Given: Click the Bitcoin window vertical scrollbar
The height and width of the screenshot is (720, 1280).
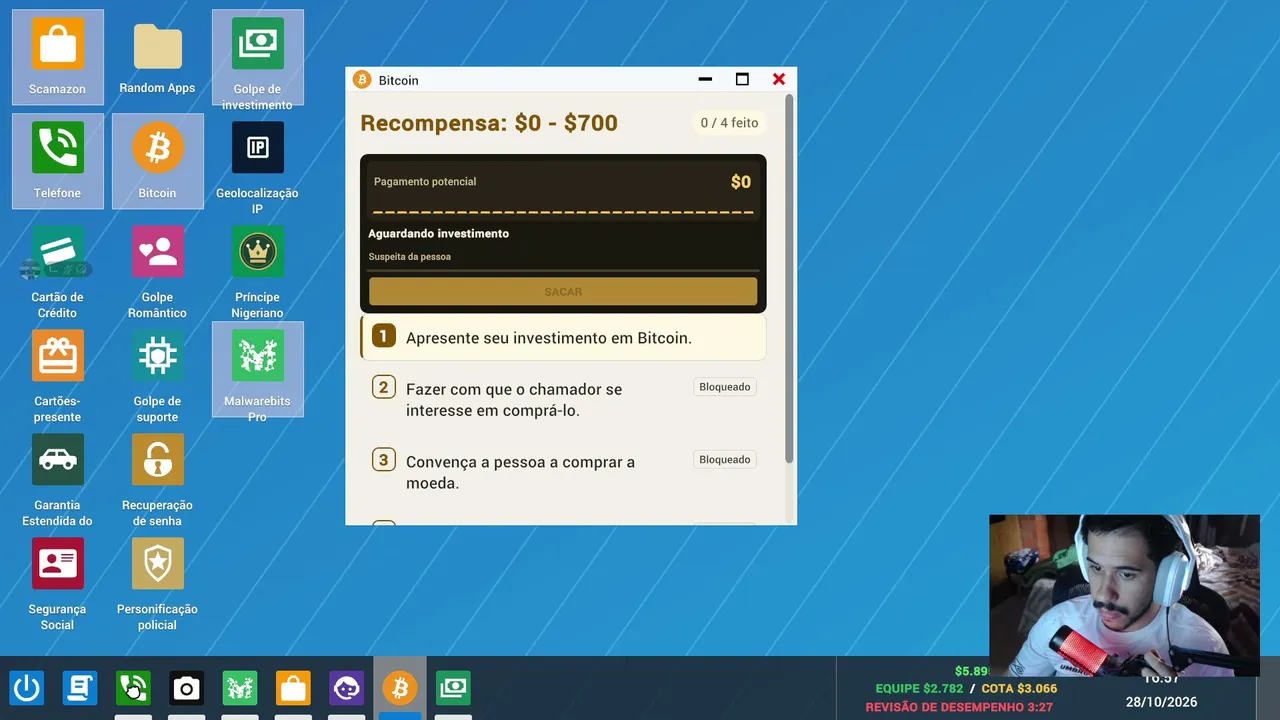Looking at the screenshot, I should point(790,279).
